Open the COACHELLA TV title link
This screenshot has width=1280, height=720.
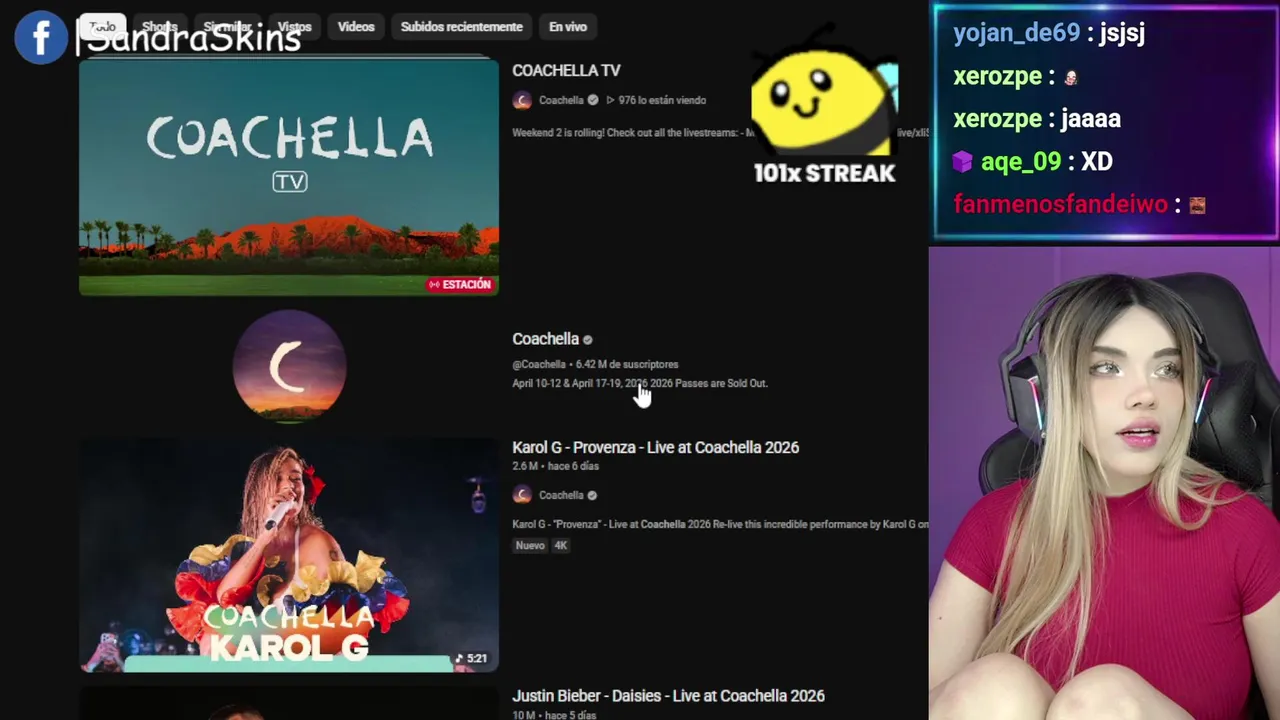click(x=566, y=70)
